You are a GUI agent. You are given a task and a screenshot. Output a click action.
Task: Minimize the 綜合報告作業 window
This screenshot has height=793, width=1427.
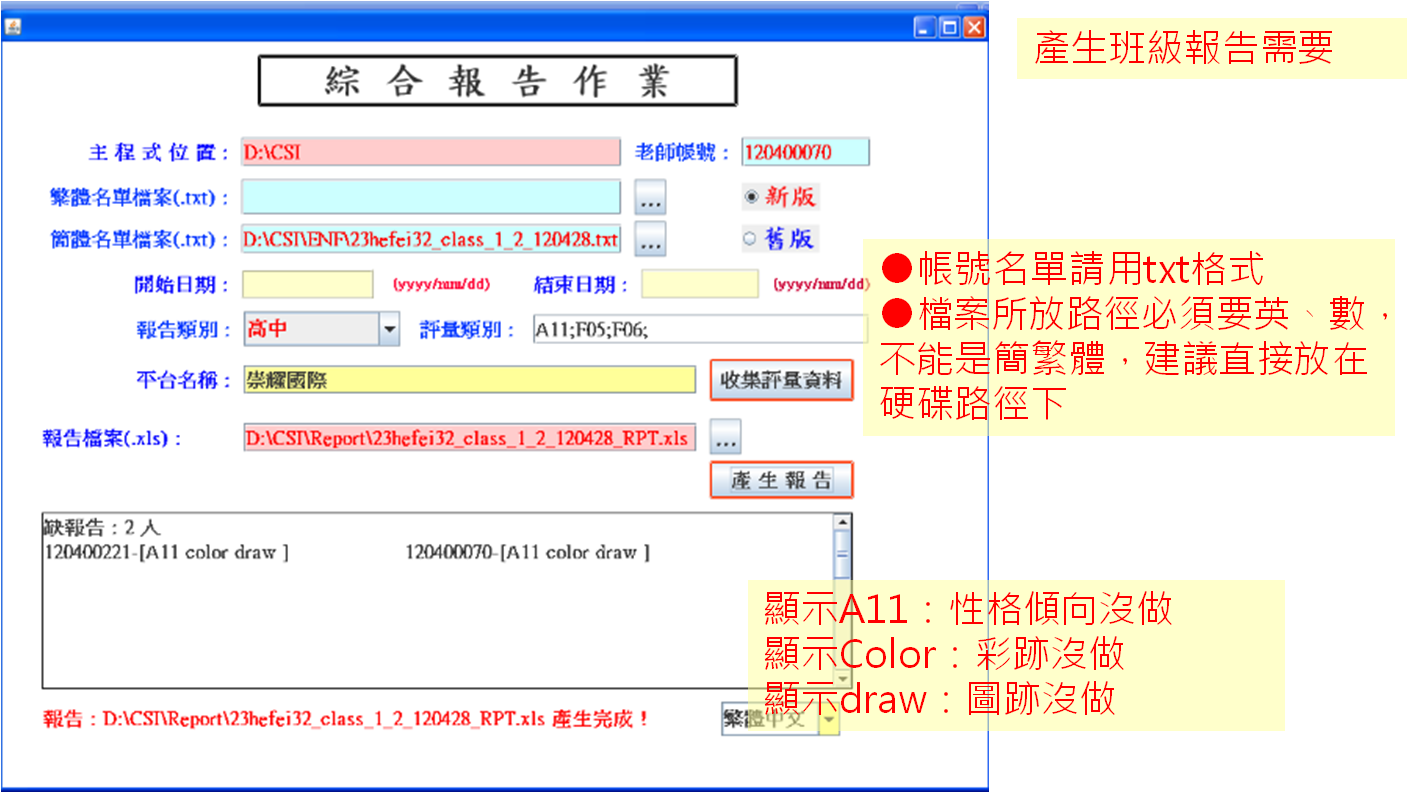(925, 28)
